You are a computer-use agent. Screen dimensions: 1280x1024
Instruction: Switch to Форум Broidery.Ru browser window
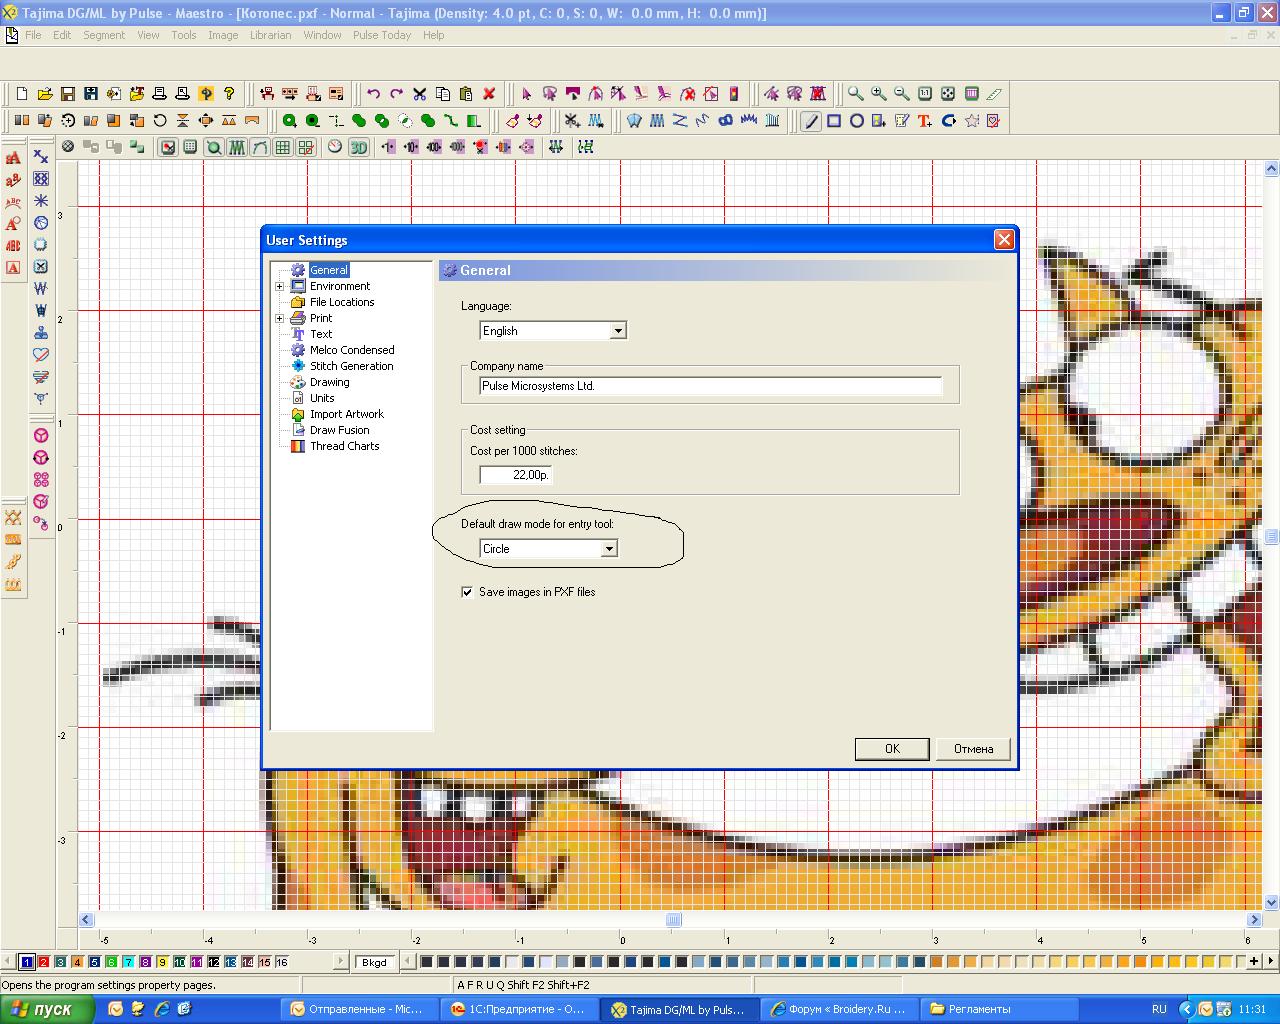[840, 1009]
